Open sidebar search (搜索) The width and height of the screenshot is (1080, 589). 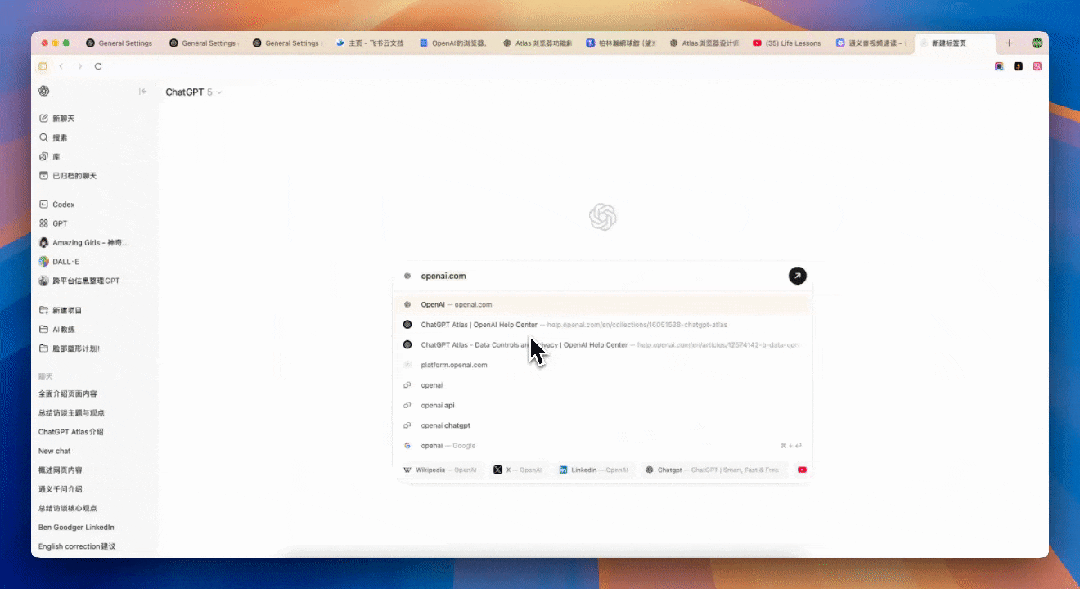60,137
